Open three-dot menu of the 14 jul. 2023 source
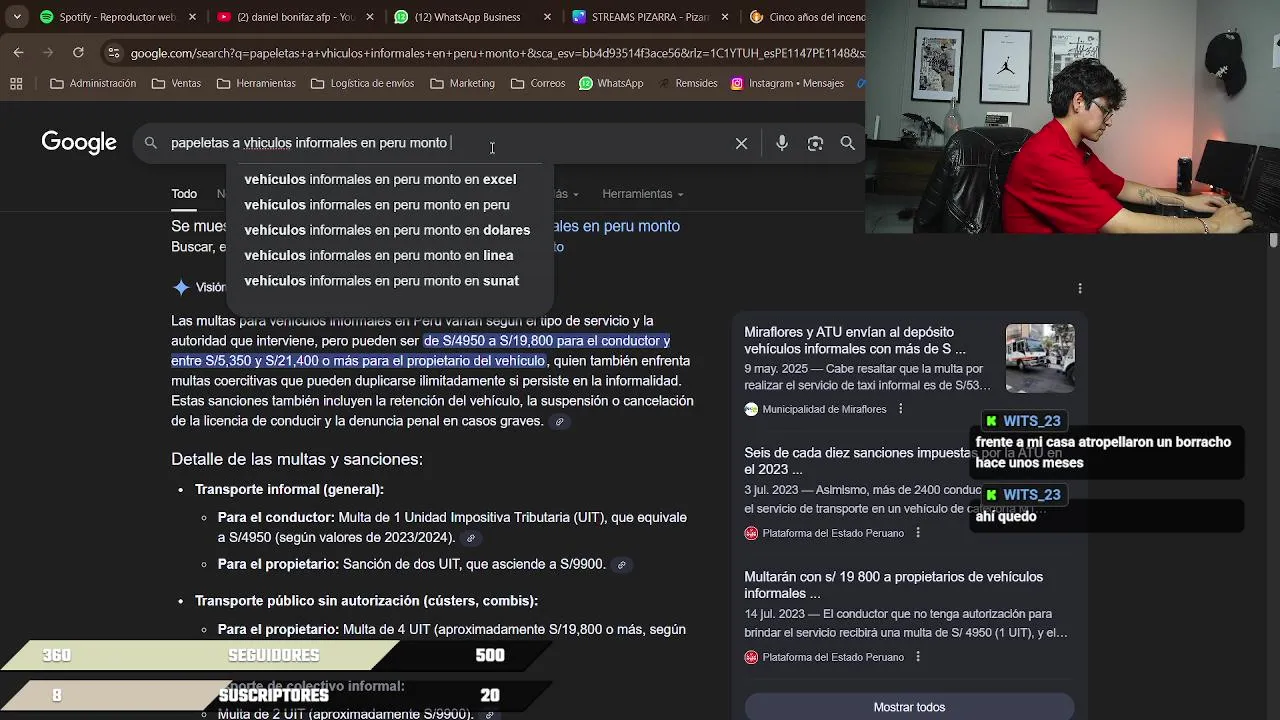The image size is (1280, 720). pyautogui.click(x=918, y=657)
